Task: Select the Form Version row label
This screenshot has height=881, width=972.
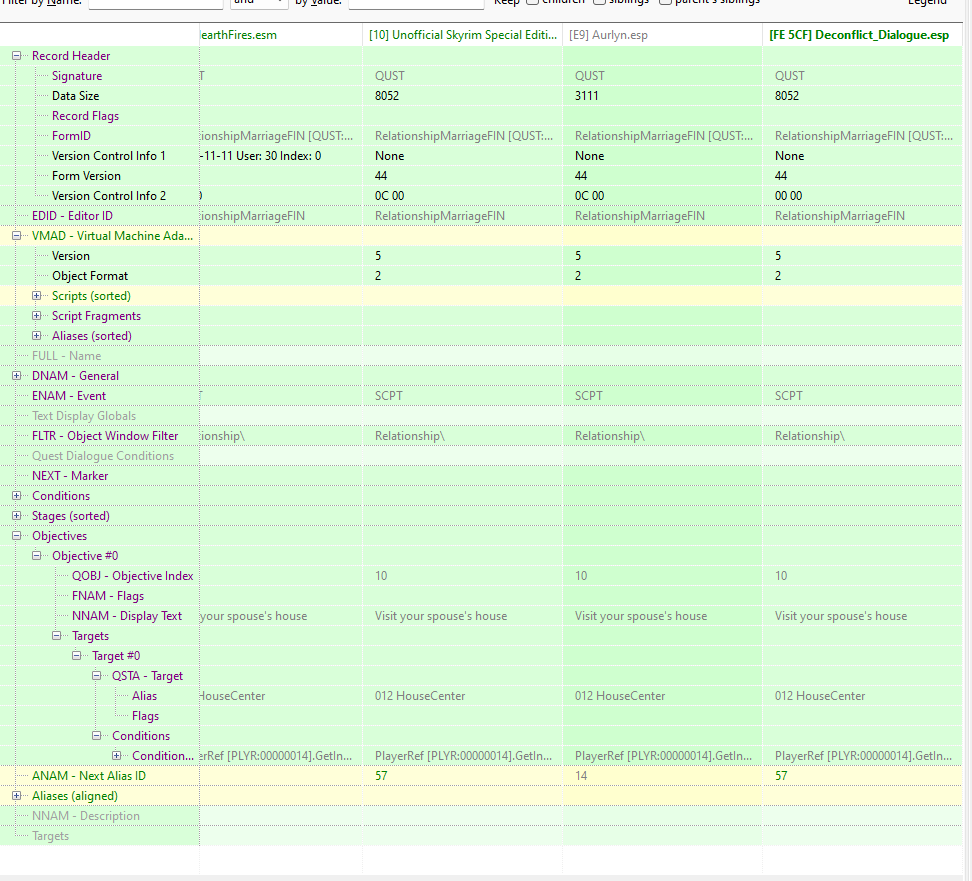Action: 86,175
